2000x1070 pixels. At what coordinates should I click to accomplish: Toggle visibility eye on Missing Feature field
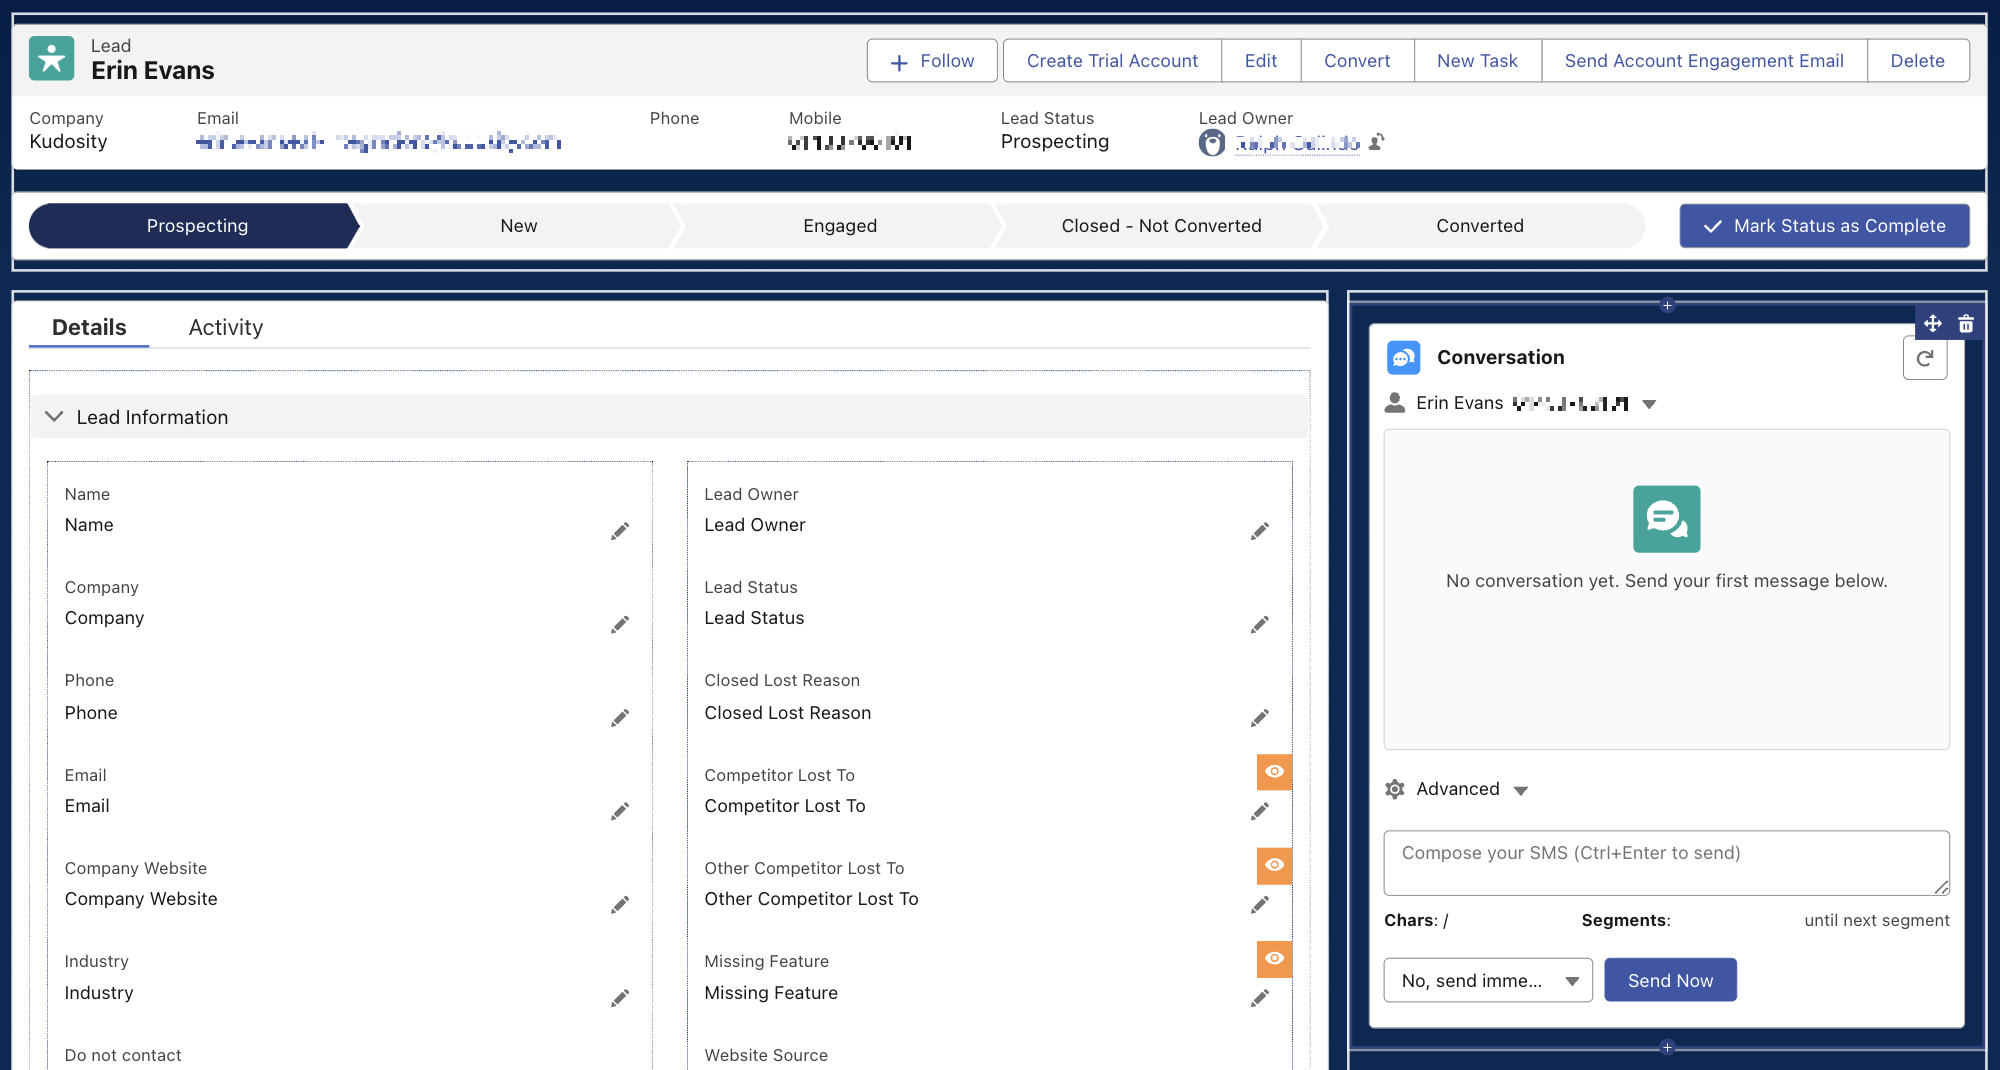(x=1274, y=958)
